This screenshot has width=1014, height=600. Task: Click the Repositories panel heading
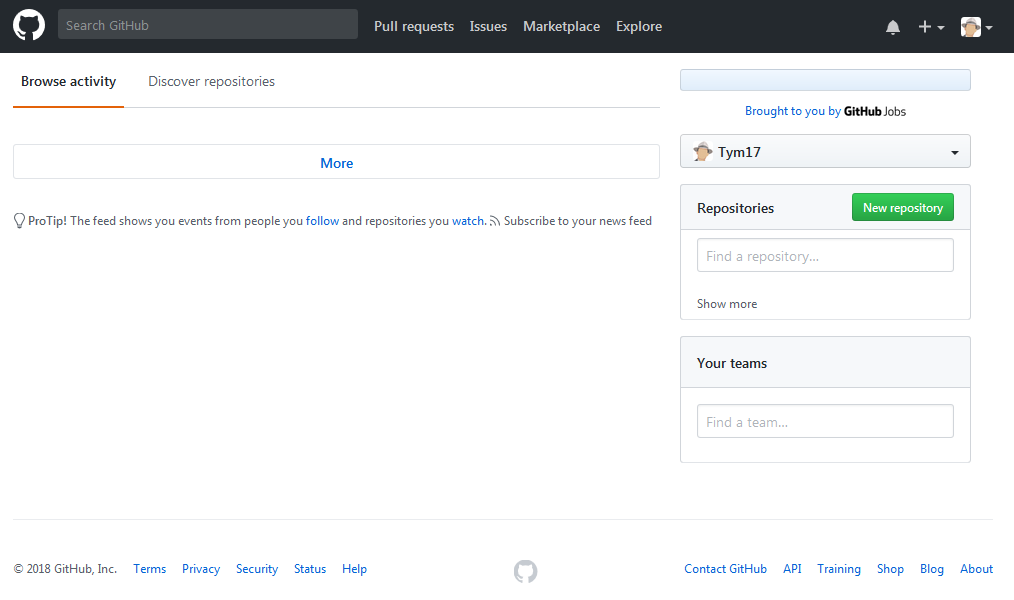point(735,208)
